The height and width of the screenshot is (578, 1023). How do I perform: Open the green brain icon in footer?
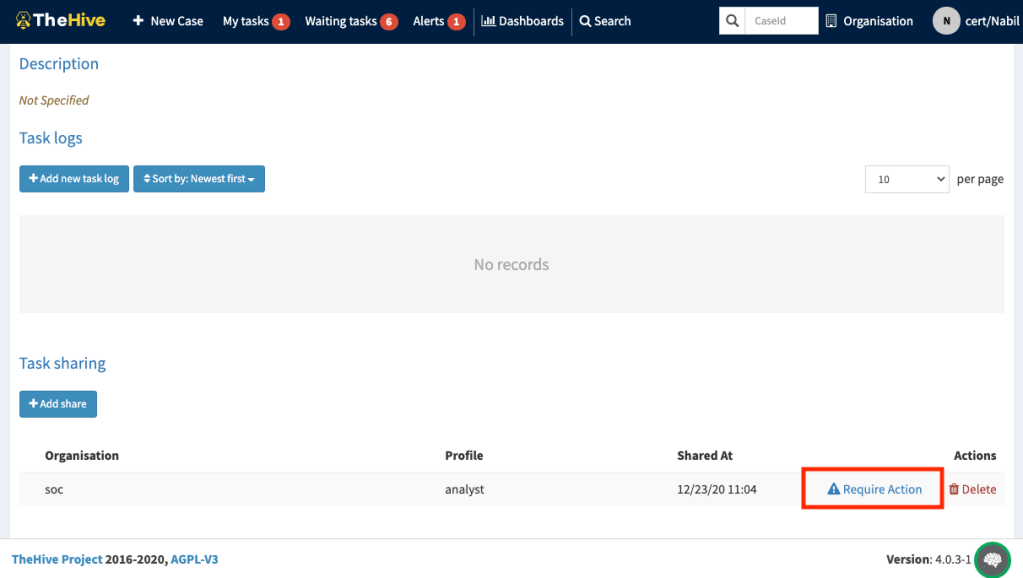[991, 560]
